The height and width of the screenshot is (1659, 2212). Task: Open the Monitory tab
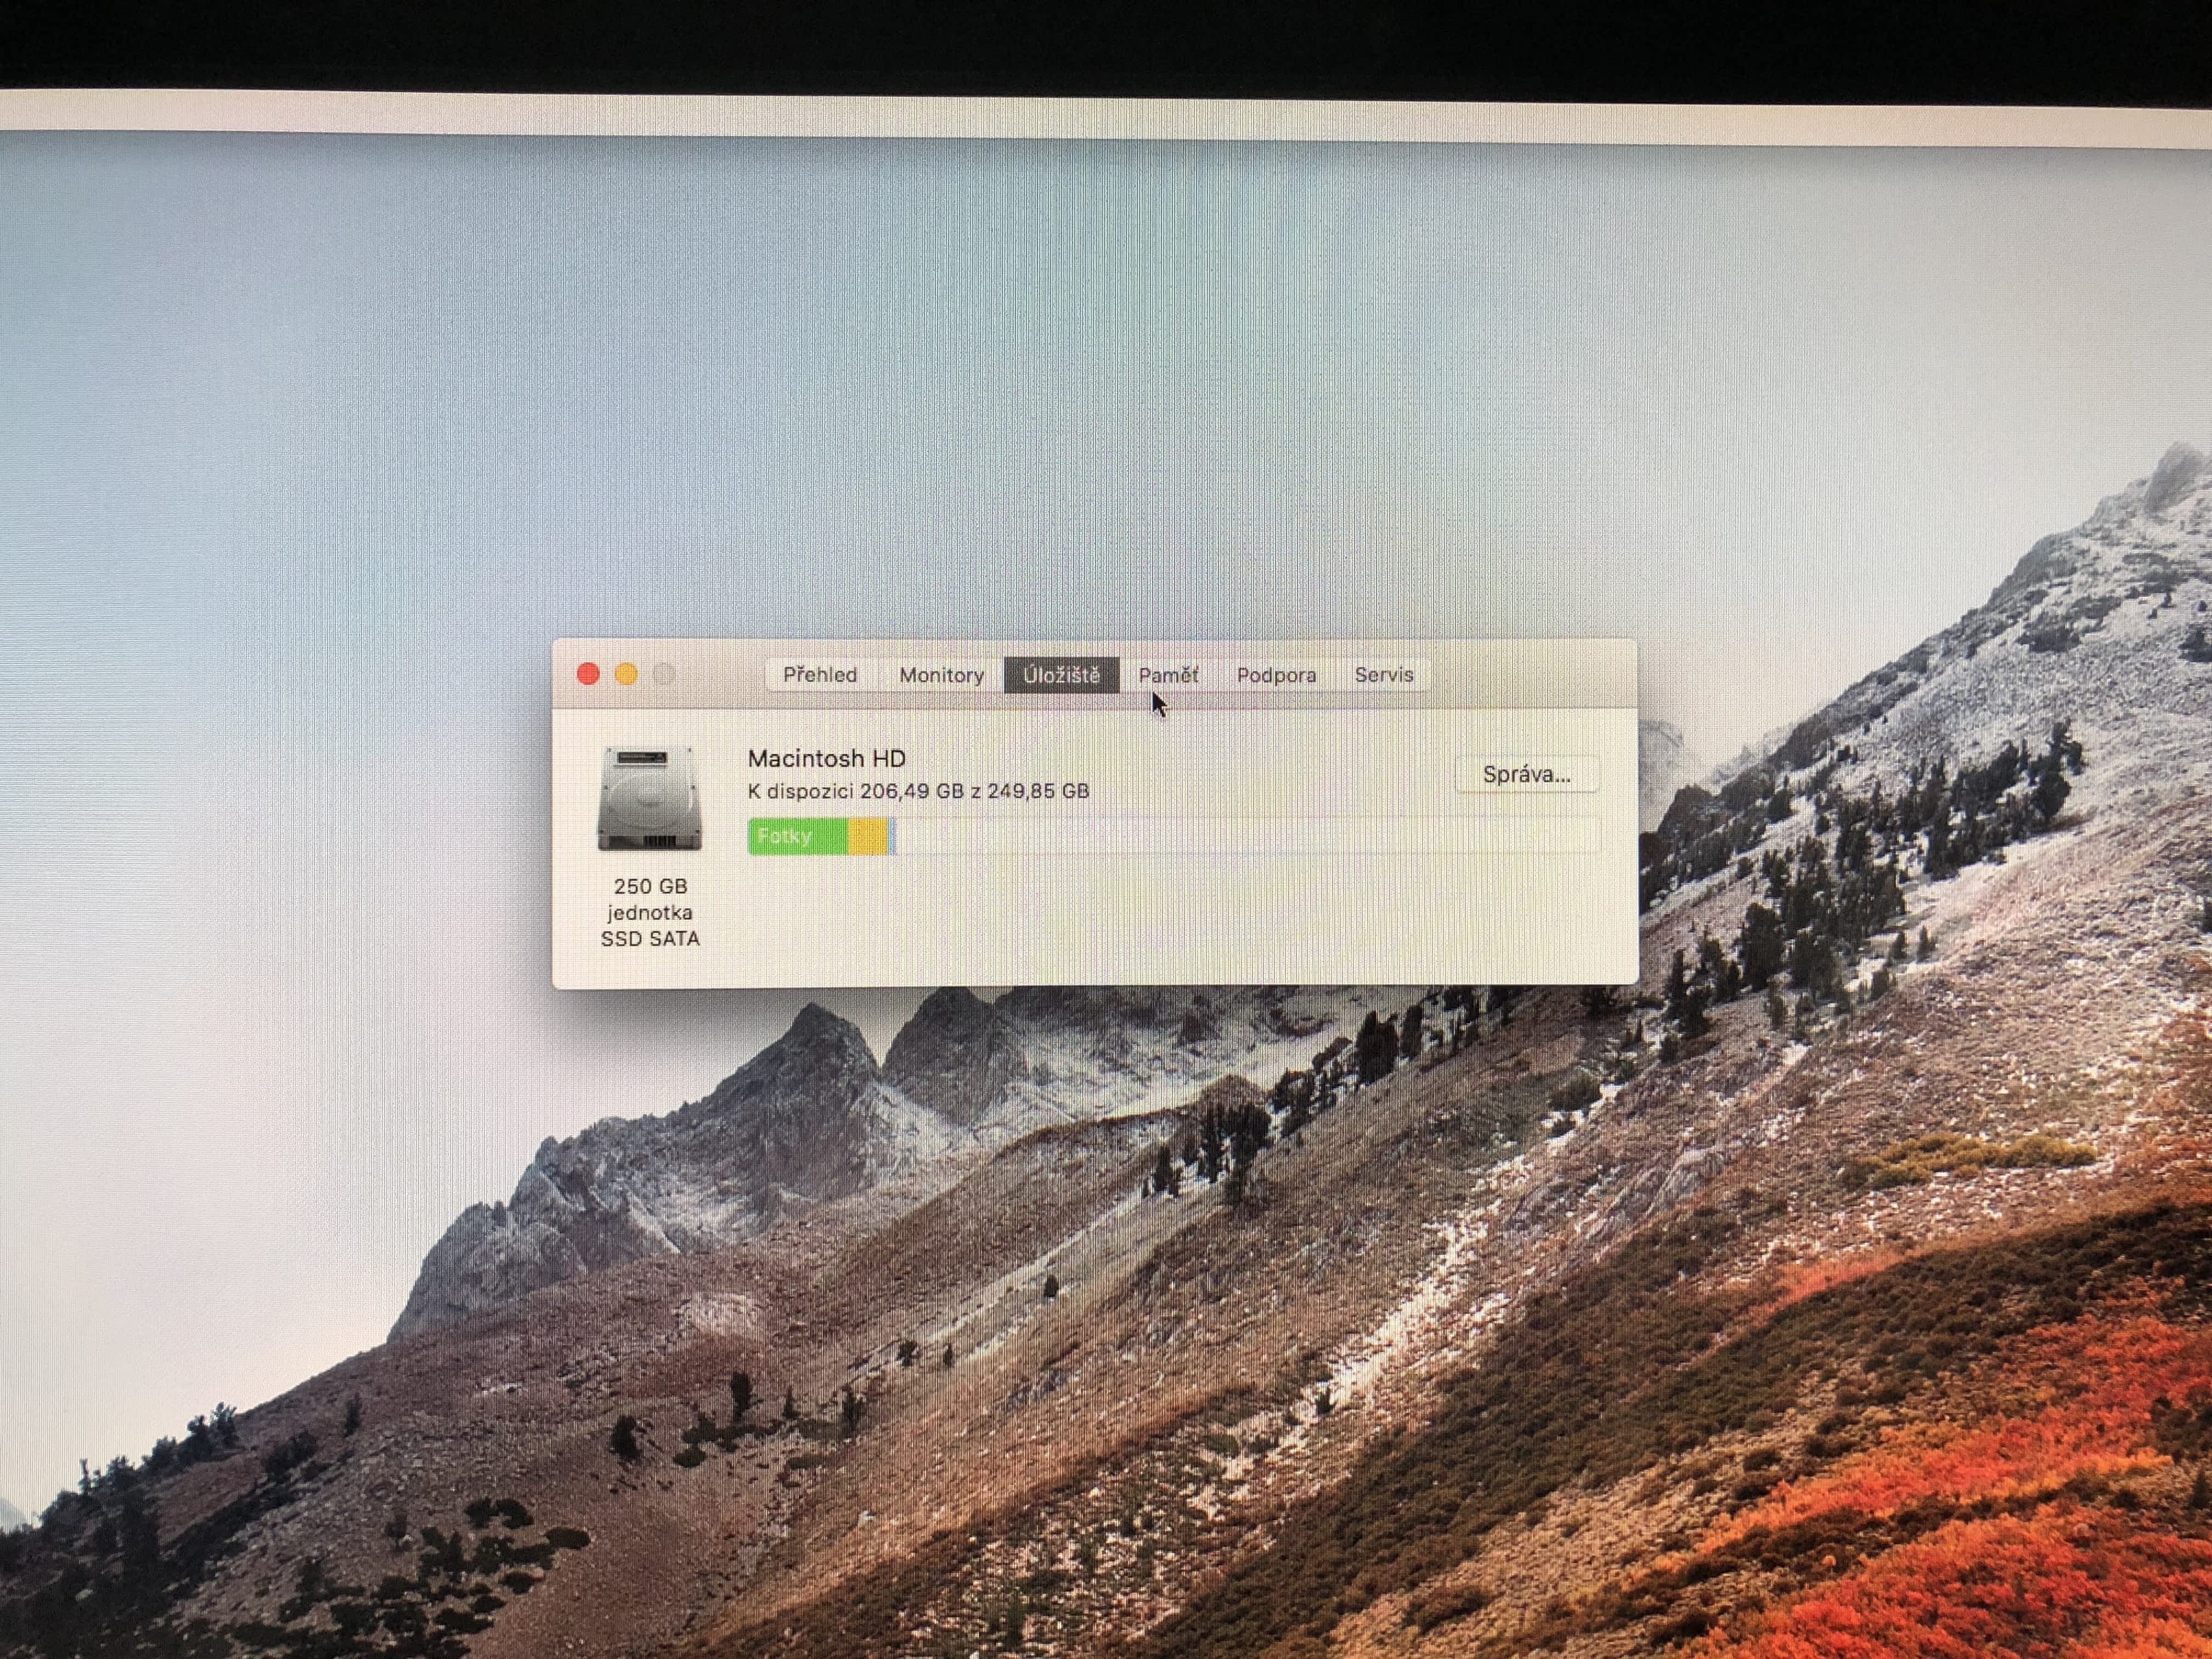coord(941,675)
